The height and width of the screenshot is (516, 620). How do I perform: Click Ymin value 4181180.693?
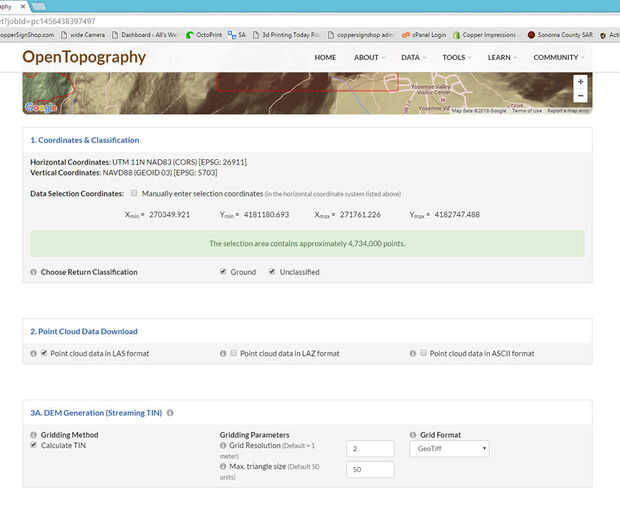coord(266,215)
